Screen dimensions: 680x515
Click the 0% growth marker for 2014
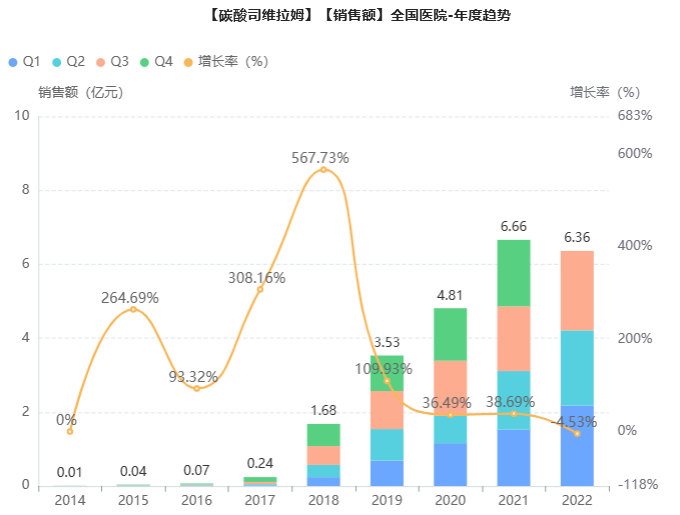[x=70, y=431]
